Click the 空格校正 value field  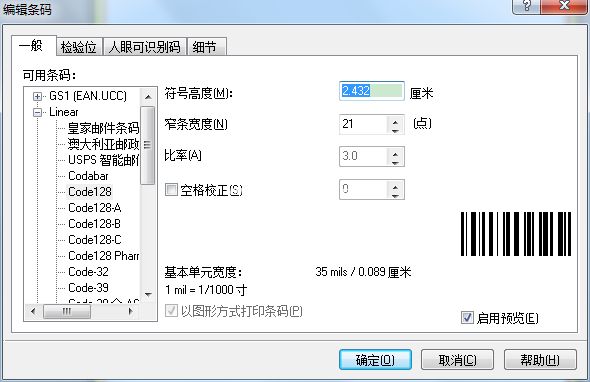363,189
